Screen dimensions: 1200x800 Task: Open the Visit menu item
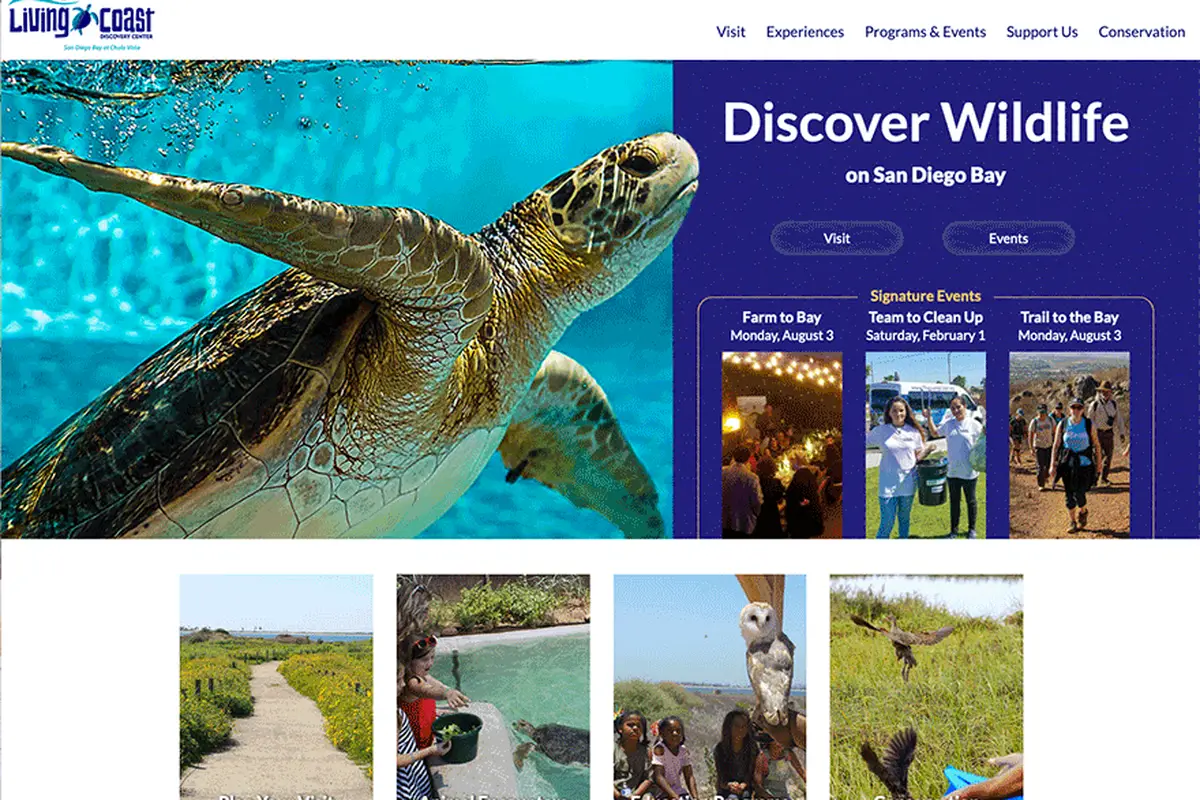tap(731, 32)
